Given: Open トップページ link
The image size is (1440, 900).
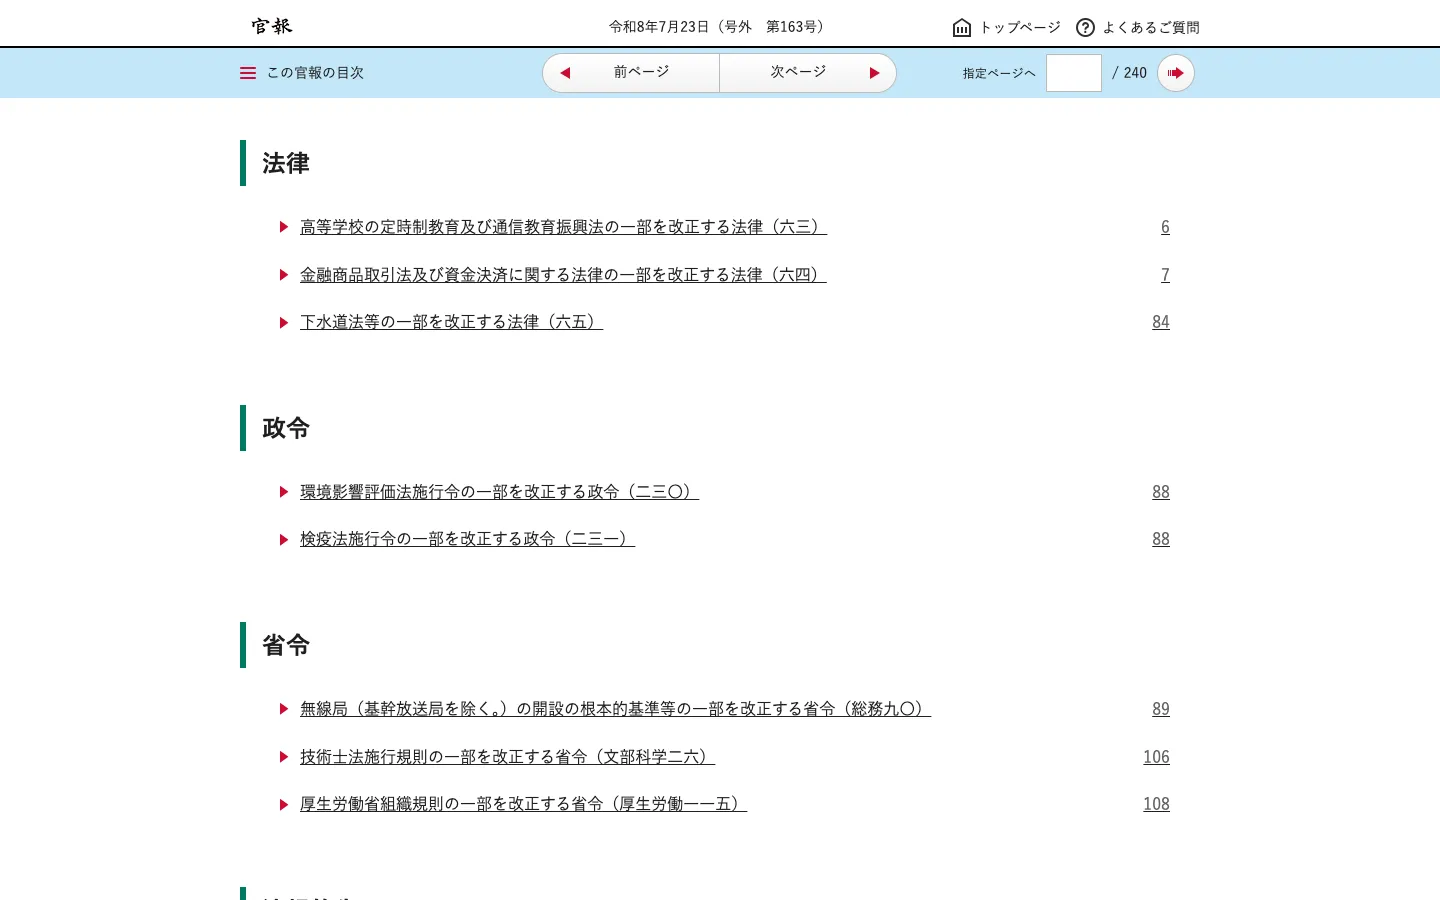Looking at the screenshot, I should (1020, 27).
